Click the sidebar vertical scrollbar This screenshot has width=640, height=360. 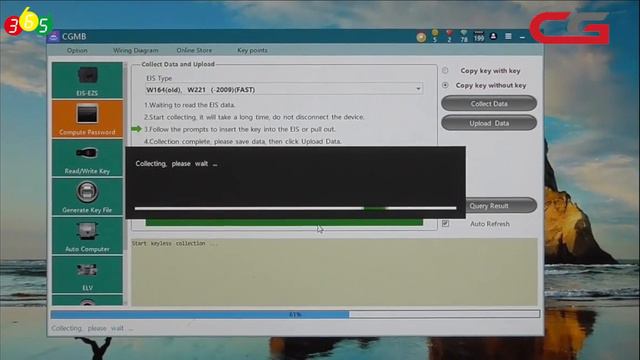click(x=126, y=184)
